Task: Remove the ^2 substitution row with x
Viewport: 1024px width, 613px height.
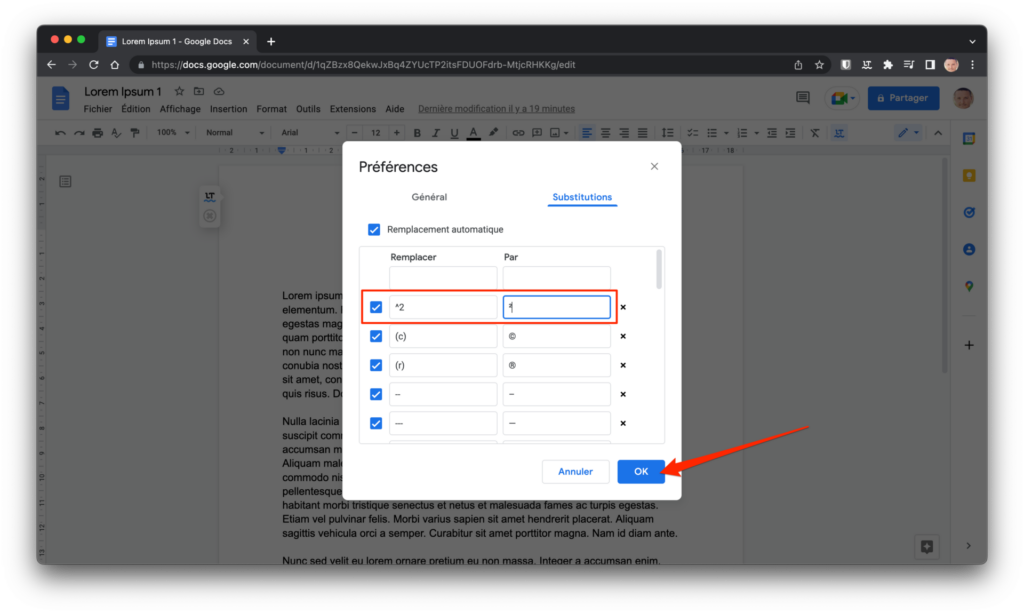Action: 623,308
